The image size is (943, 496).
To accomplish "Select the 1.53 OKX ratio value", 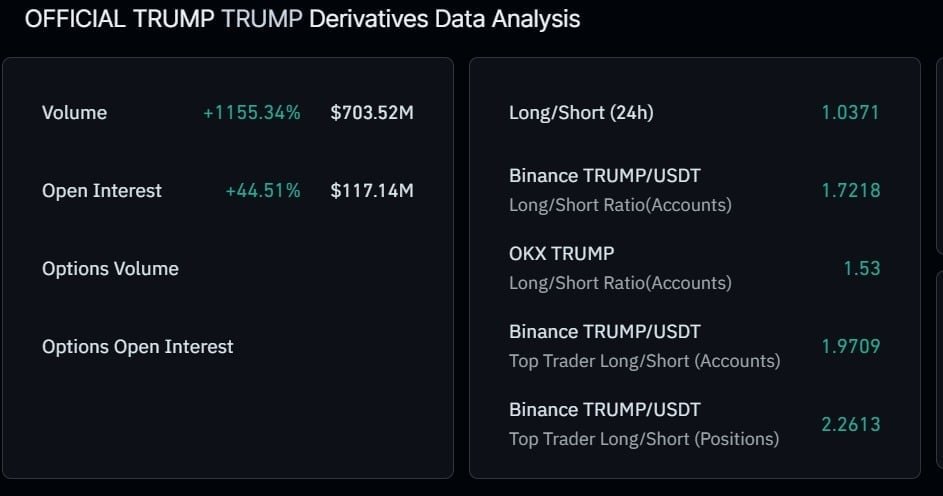I will coord(861,268).
